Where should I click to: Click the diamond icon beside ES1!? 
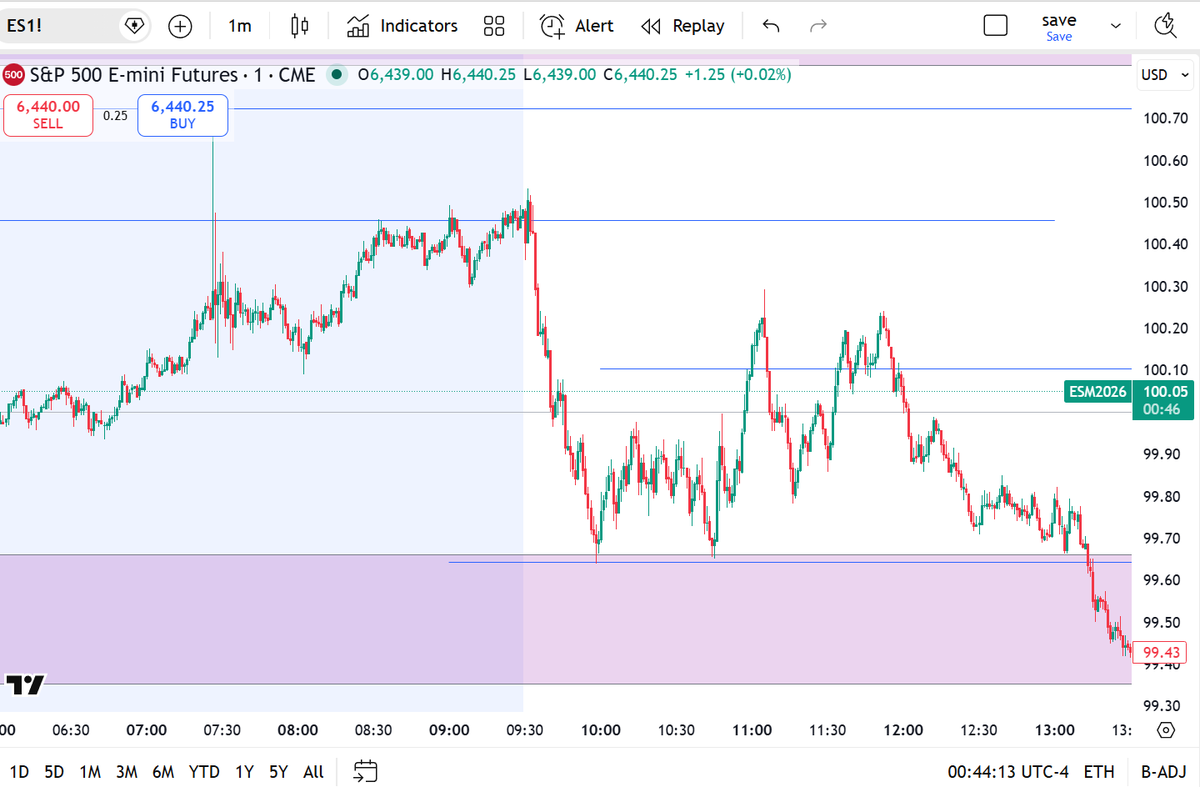pos(133,26)
